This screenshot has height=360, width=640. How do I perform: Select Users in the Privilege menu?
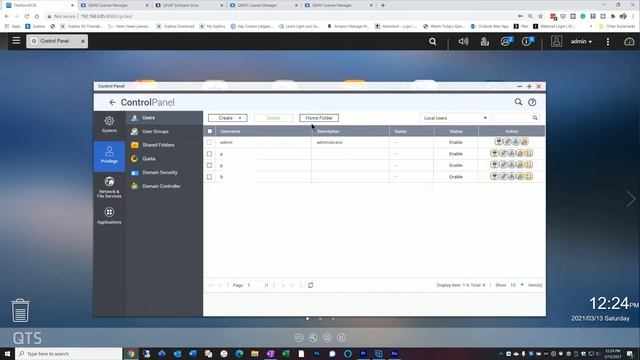(164, 118)
